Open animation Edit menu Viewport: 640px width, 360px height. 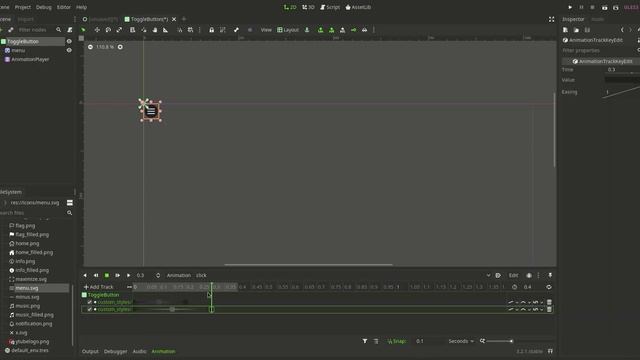click(513, 276)
